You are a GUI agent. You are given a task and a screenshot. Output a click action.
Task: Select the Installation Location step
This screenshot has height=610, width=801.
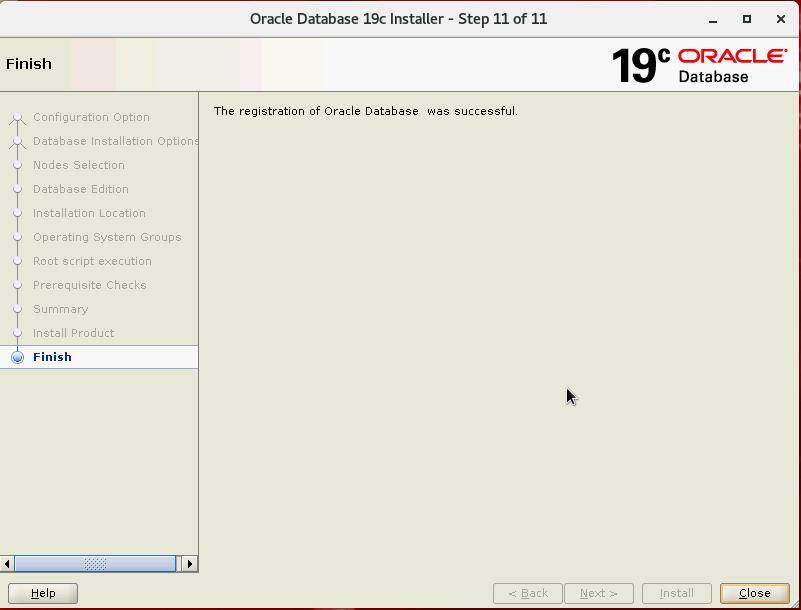(x=89, y=213)
